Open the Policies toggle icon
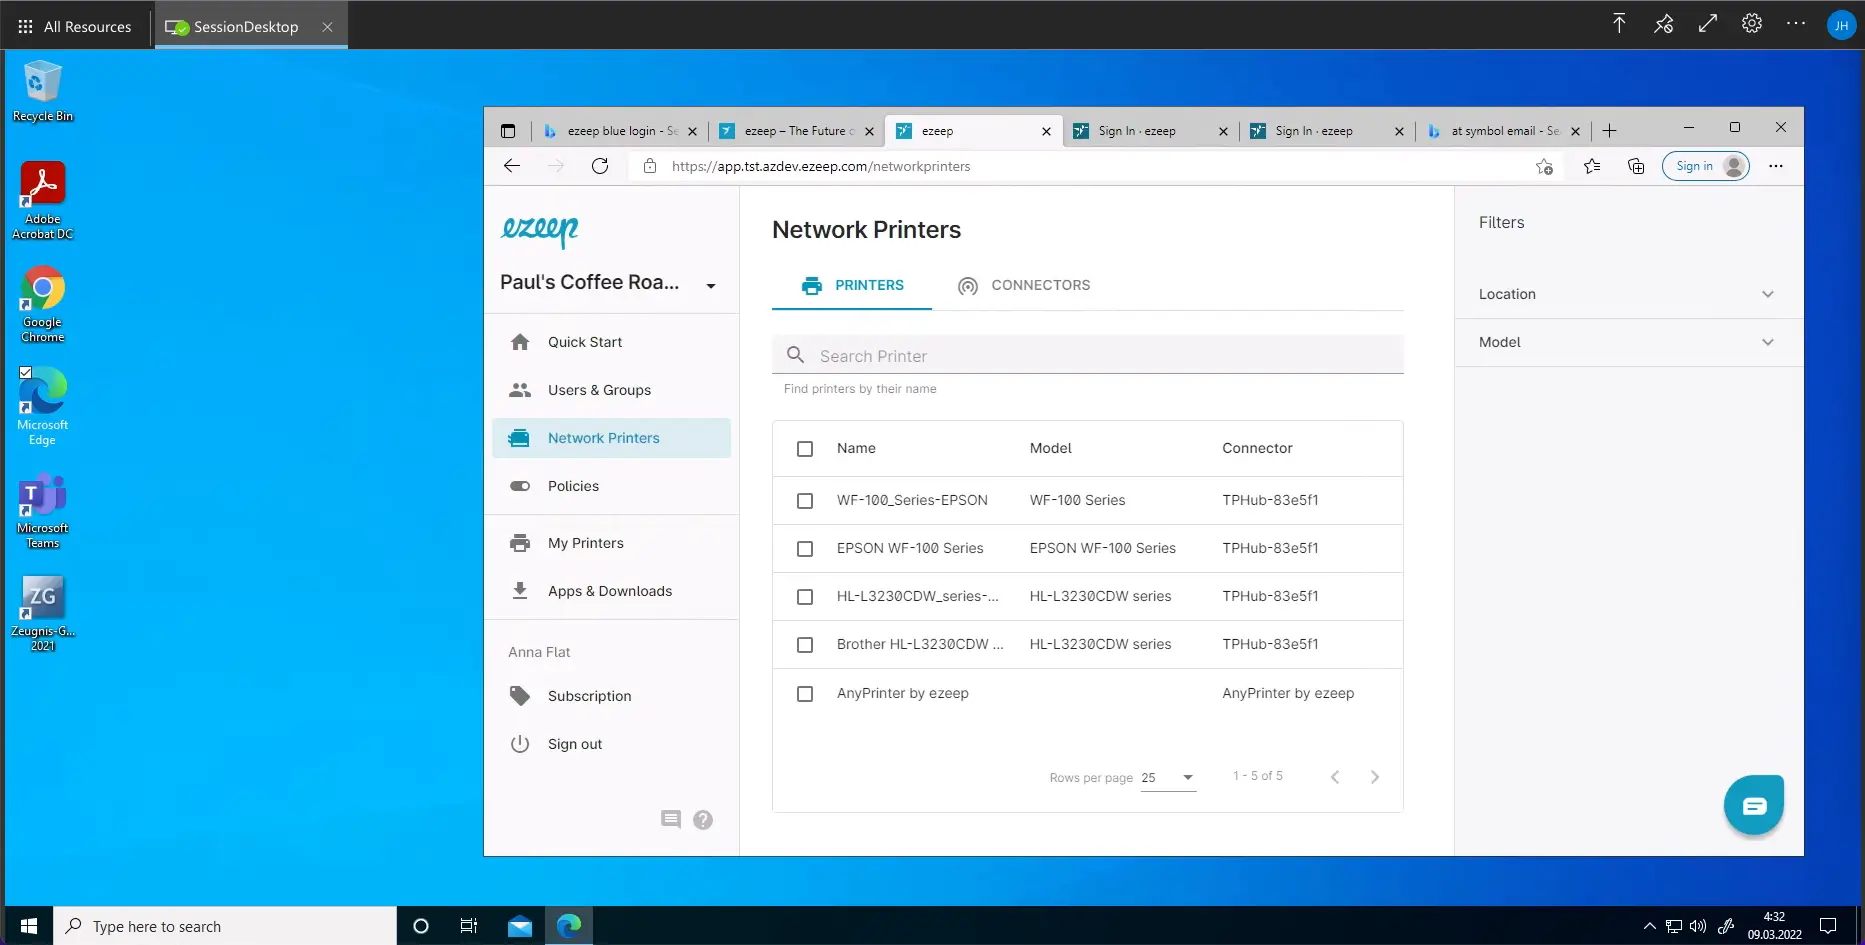This screenshot has width=1865, height=945. pyautogui.click(x=521, y=486)
